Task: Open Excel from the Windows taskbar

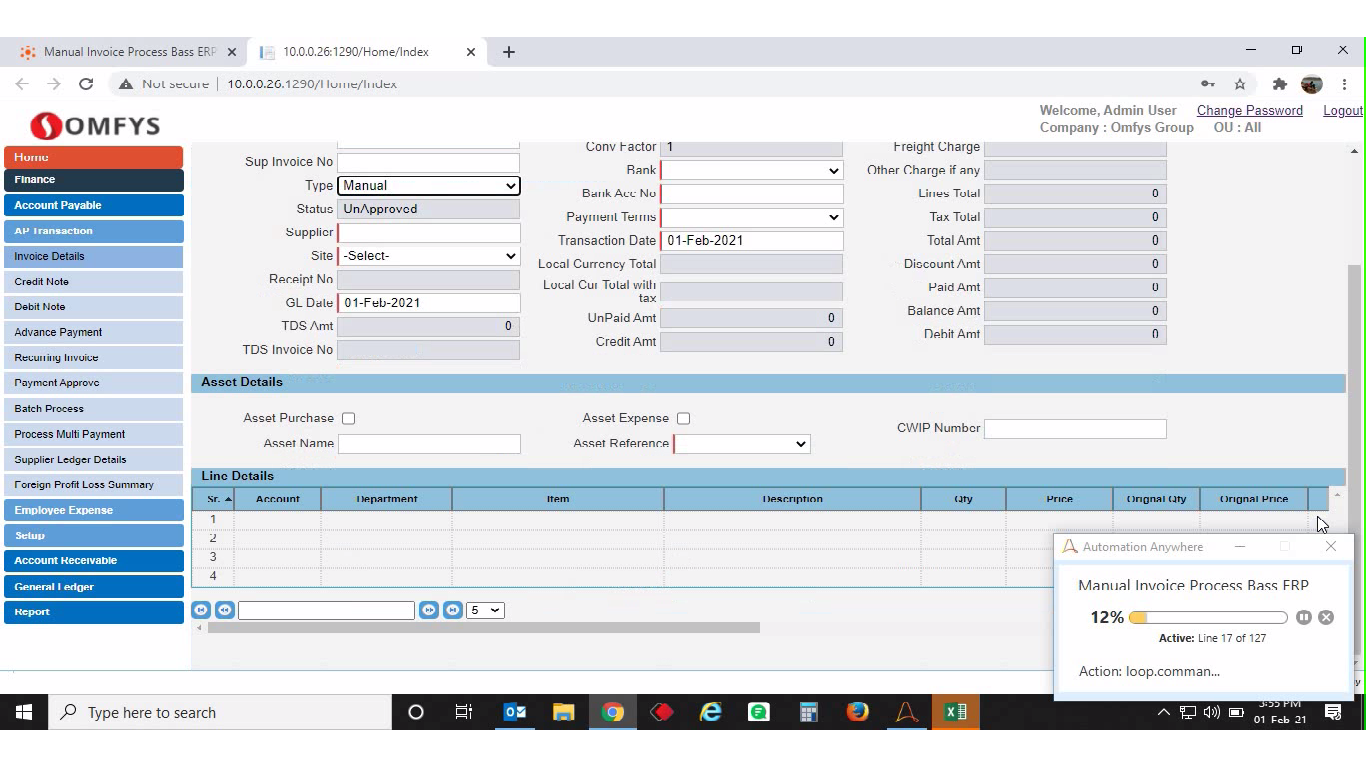Action: tap(955, 712)
